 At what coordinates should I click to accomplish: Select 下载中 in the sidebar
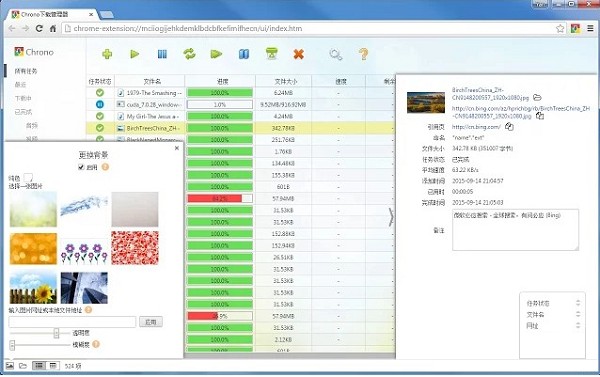23,98
